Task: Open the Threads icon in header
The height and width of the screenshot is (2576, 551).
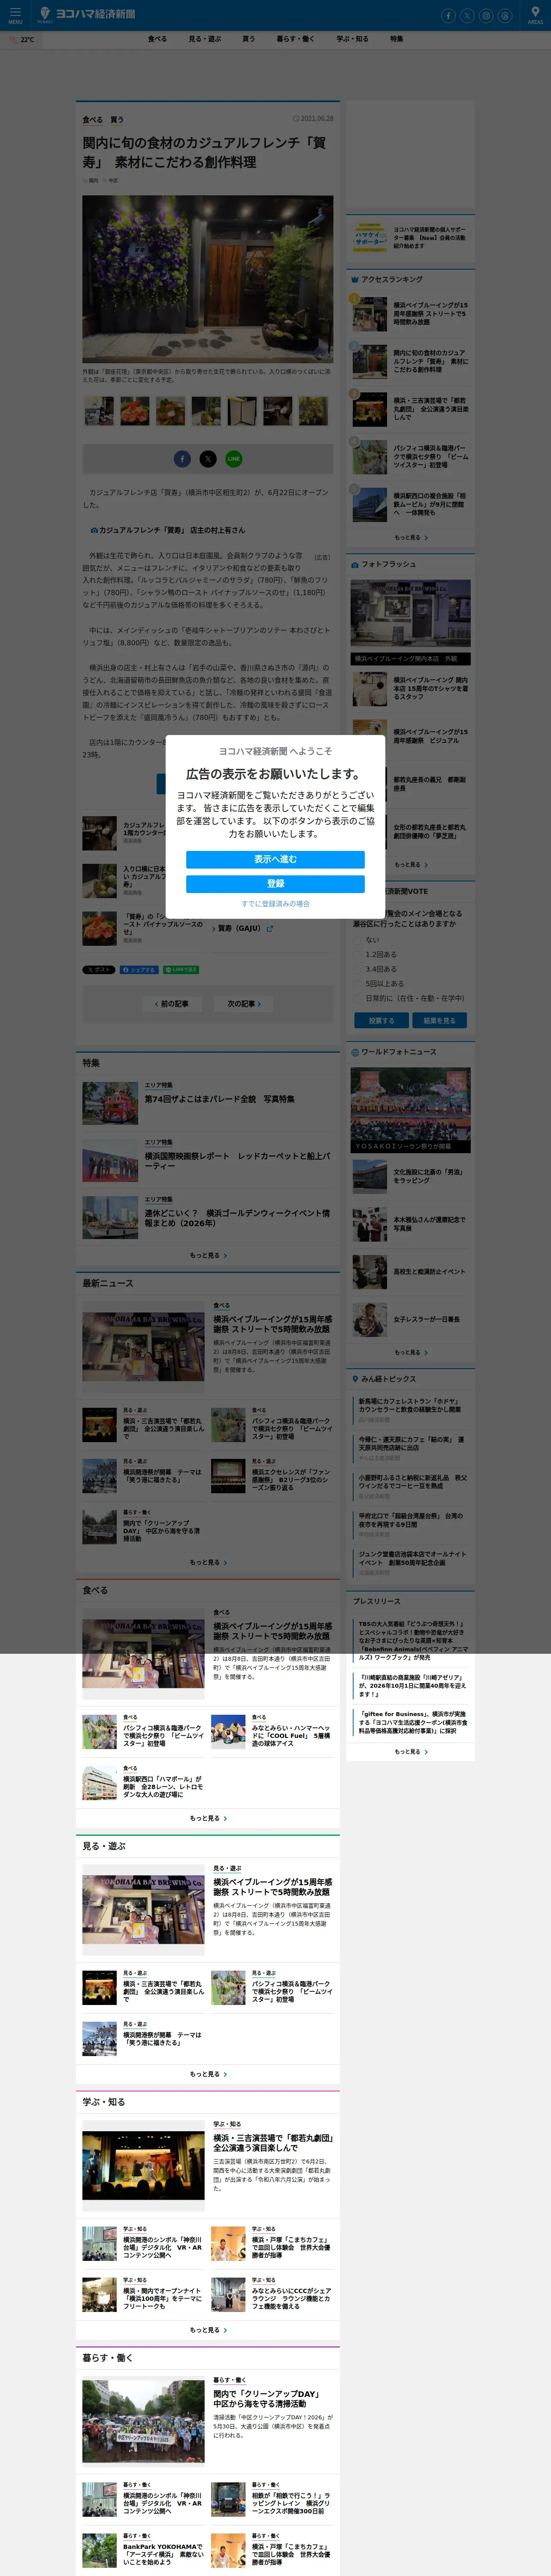Action: point(505,16)
